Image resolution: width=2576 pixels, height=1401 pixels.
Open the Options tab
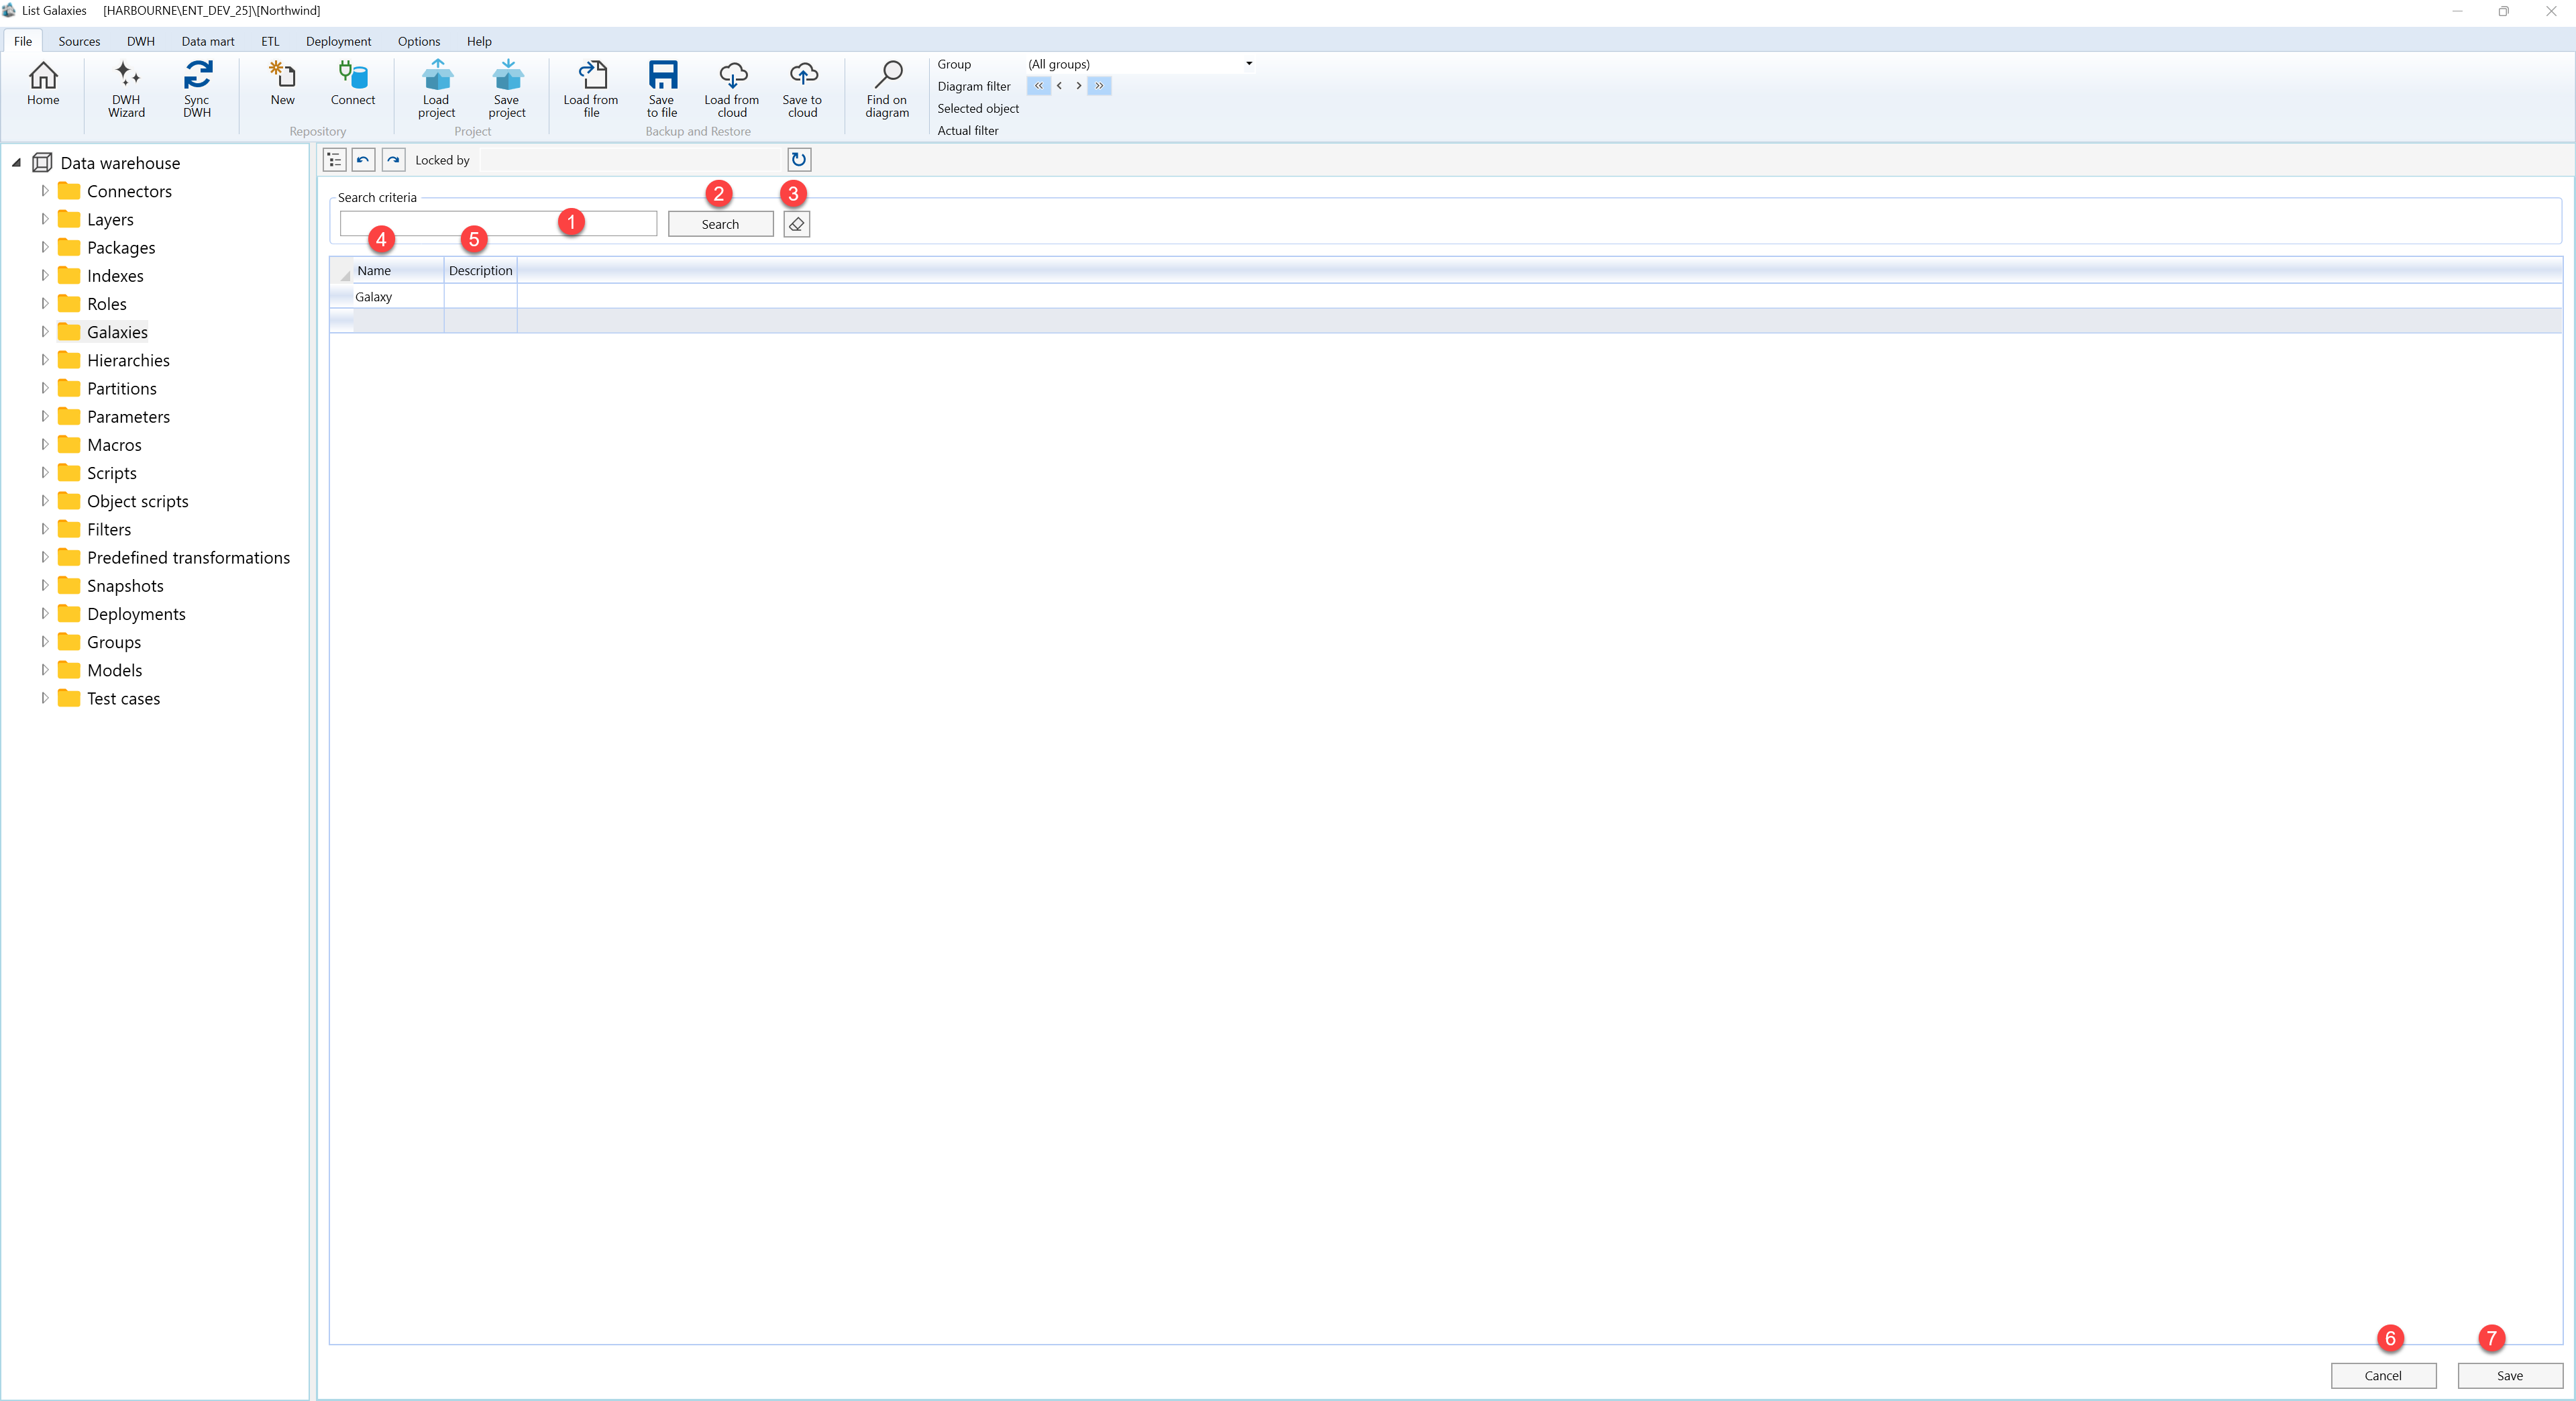(x=419, y=41)
